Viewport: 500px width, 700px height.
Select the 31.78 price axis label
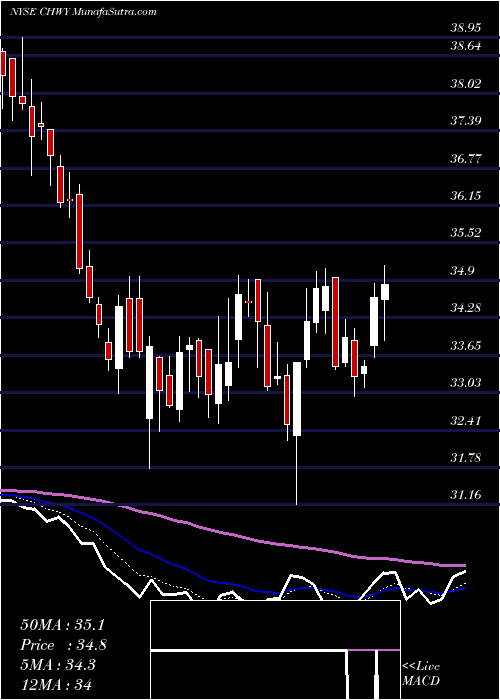coord(466,458)
